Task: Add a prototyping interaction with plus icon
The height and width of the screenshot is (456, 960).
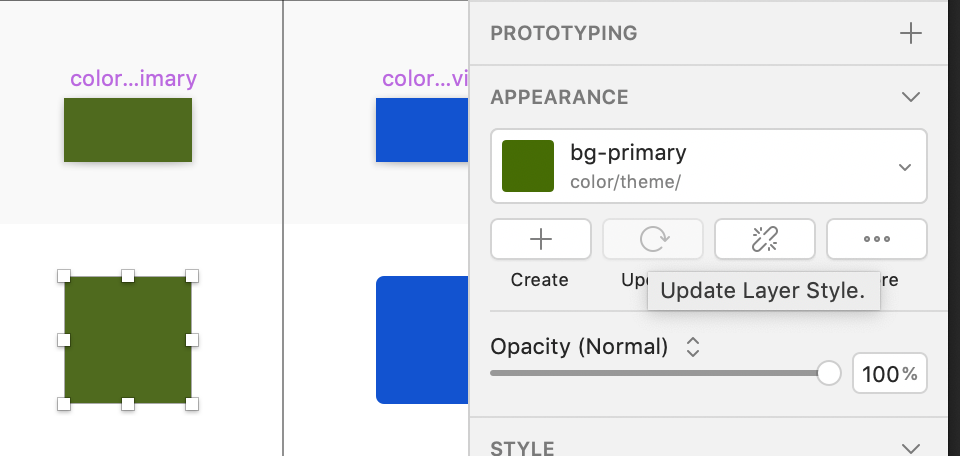Action: [x=910, y=33]
